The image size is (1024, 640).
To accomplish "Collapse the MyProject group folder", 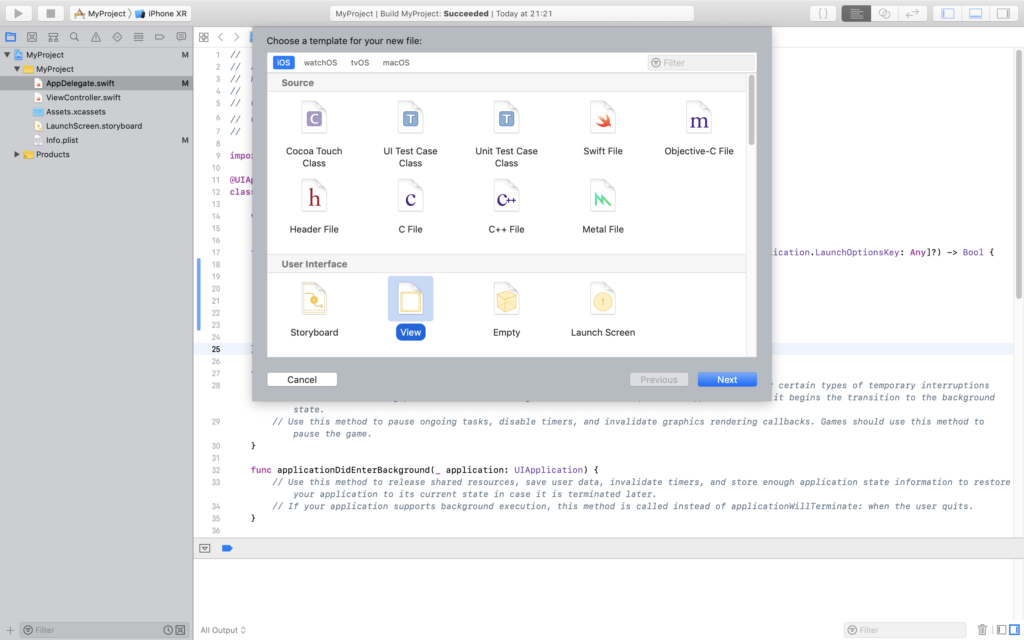I will coord(17,69).
